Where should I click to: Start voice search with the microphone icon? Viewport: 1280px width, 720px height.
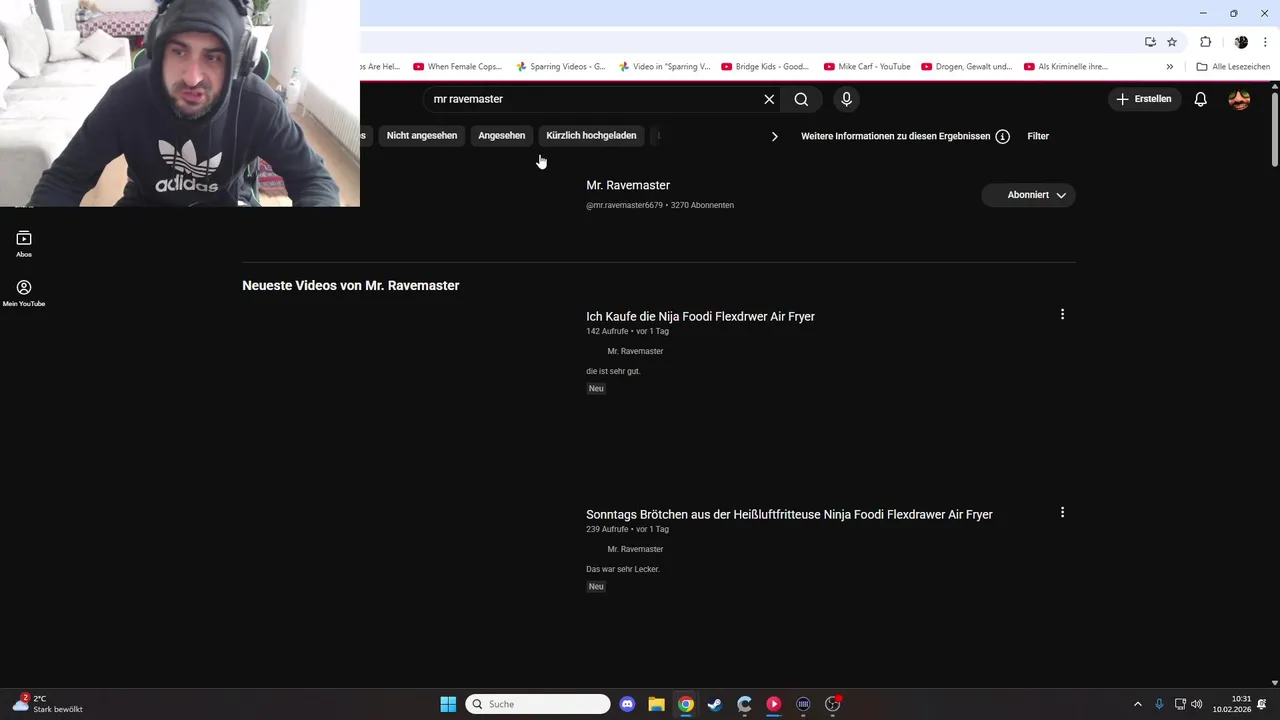pyautogui.click(x=847, y=99)
